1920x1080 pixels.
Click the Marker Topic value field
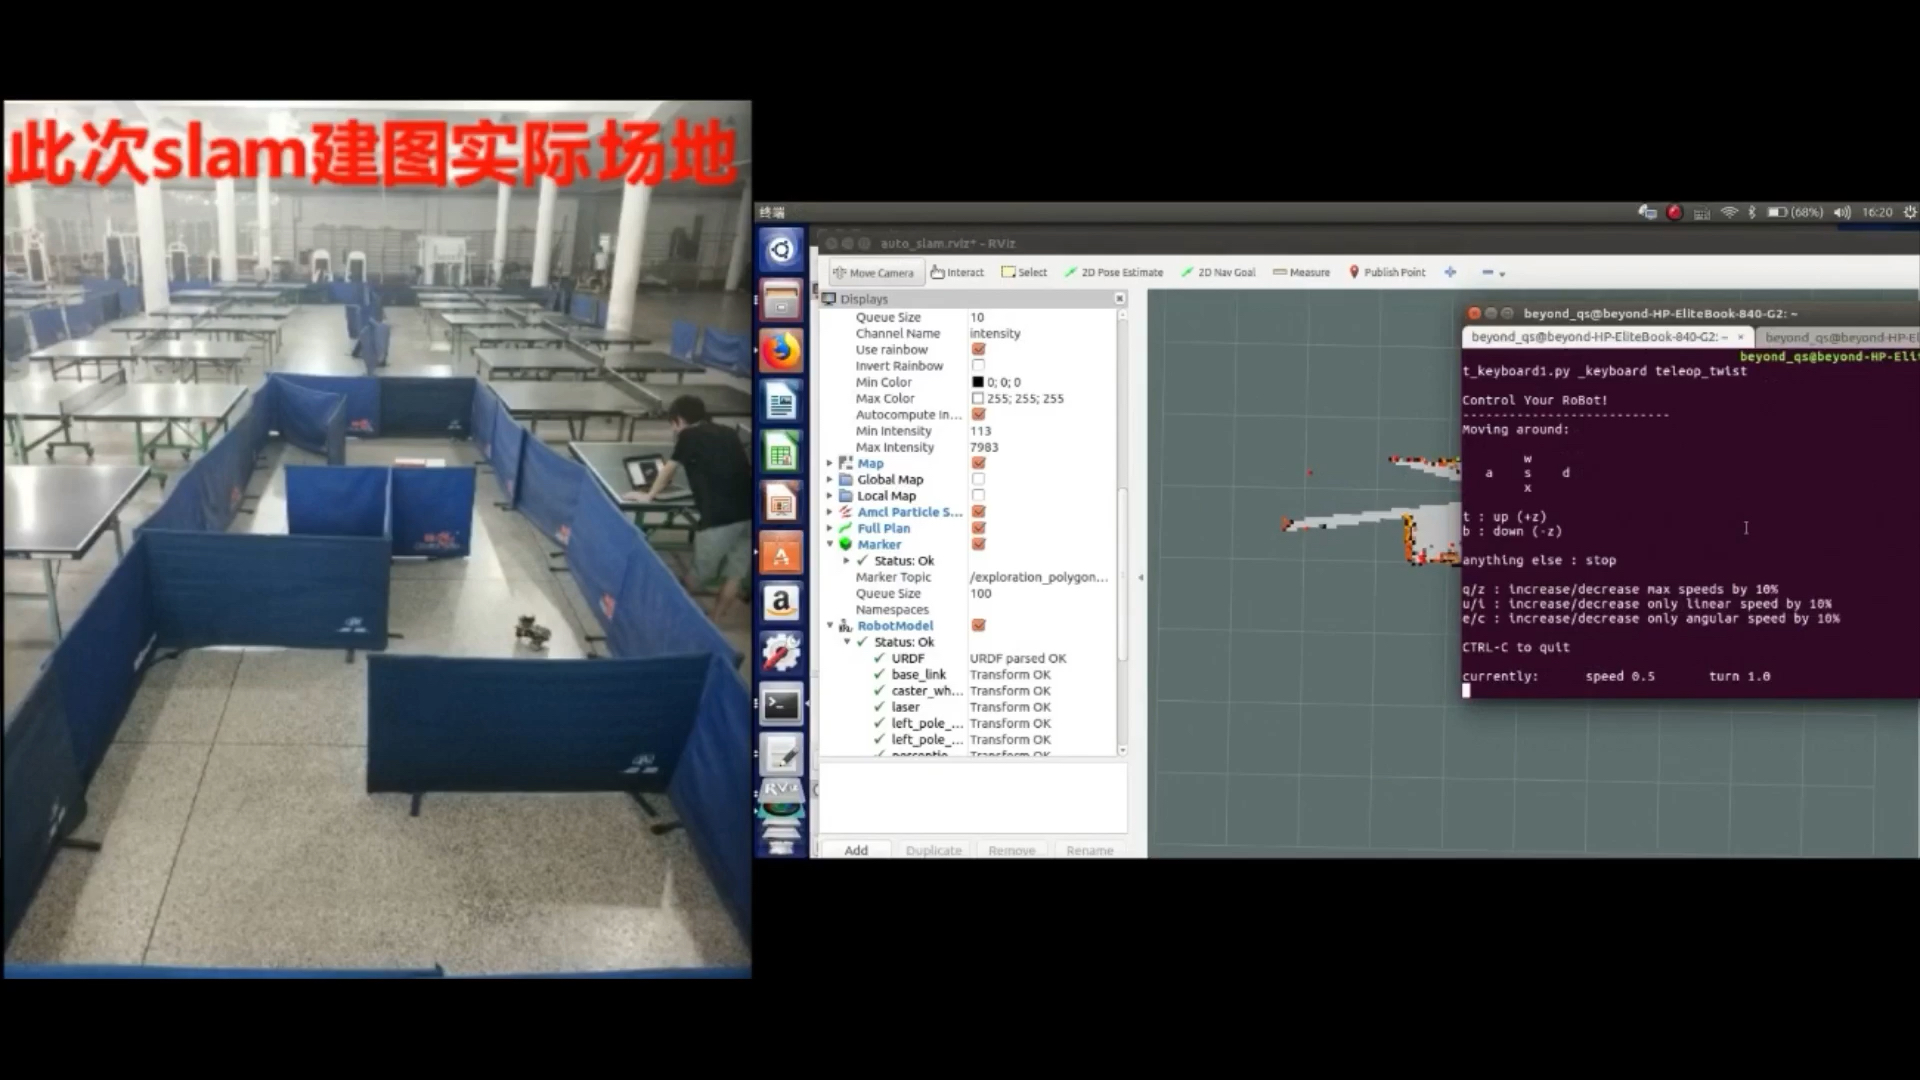tap(1038, 577)
